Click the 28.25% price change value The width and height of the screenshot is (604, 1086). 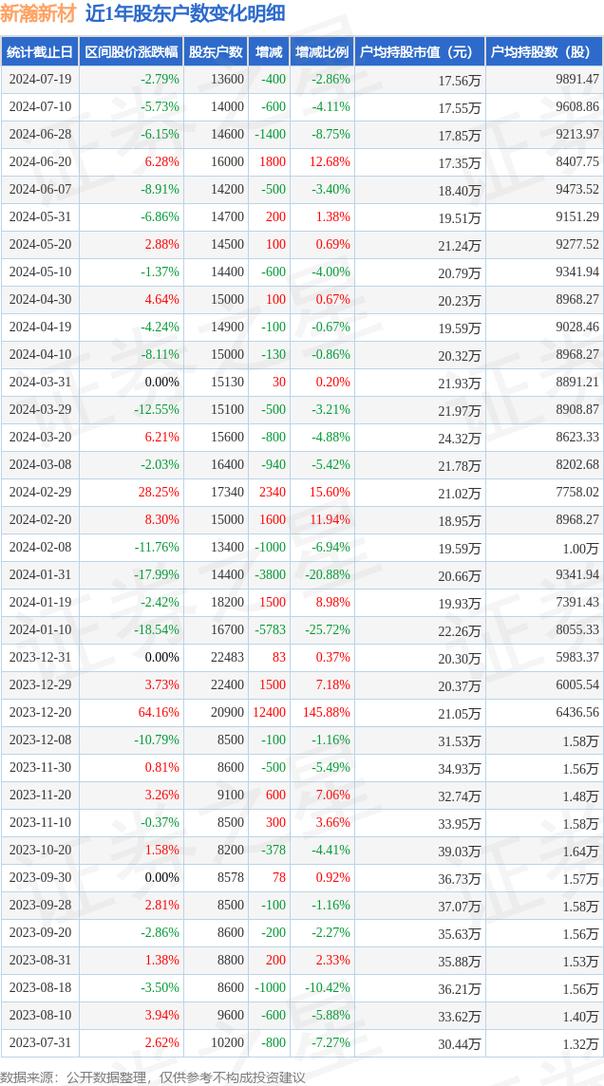(x=160, y=492)
